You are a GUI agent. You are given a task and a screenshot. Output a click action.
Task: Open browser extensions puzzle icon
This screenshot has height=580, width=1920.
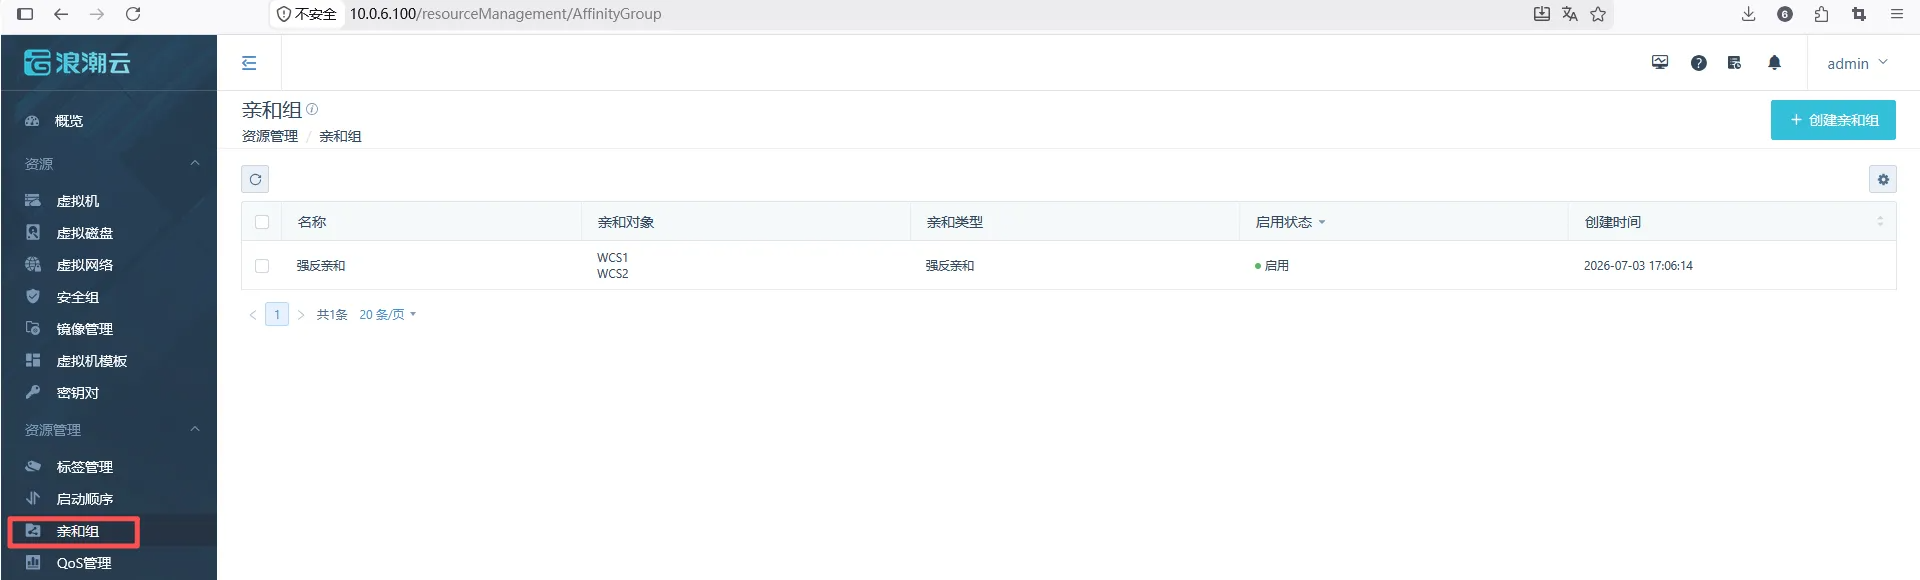[1821, 14]
